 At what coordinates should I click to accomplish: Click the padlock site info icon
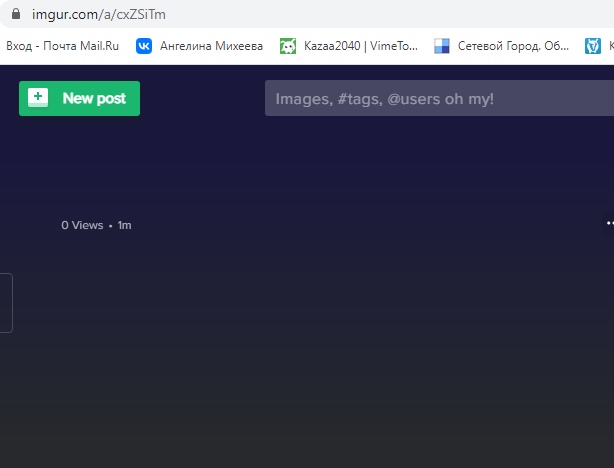pos(15,14)
